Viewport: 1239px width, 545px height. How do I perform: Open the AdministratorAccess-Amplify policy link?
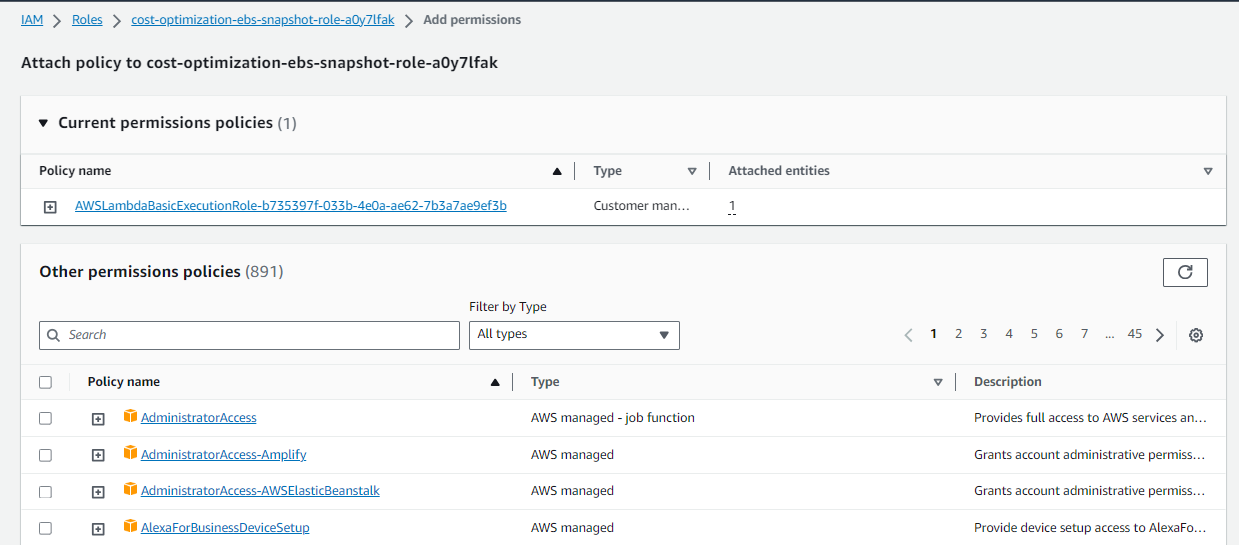[x=223, y=454]
